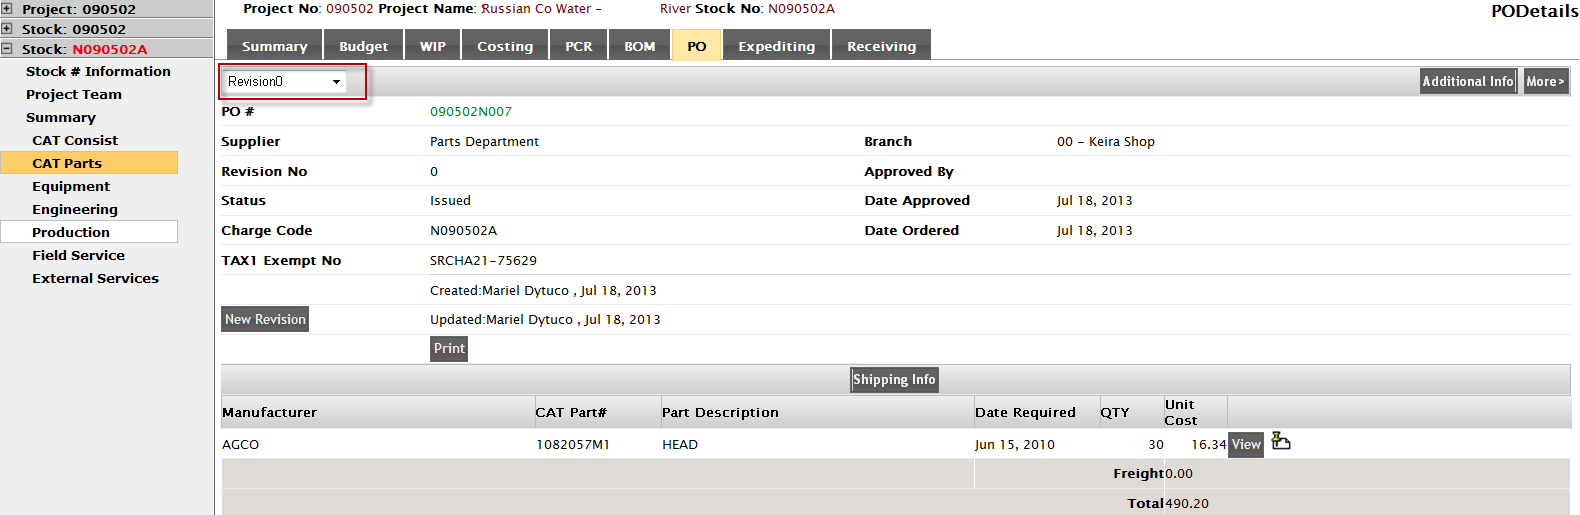Screen dimensions: 1580x515
Task: Open the Budget tab
Action: (363, 46)
